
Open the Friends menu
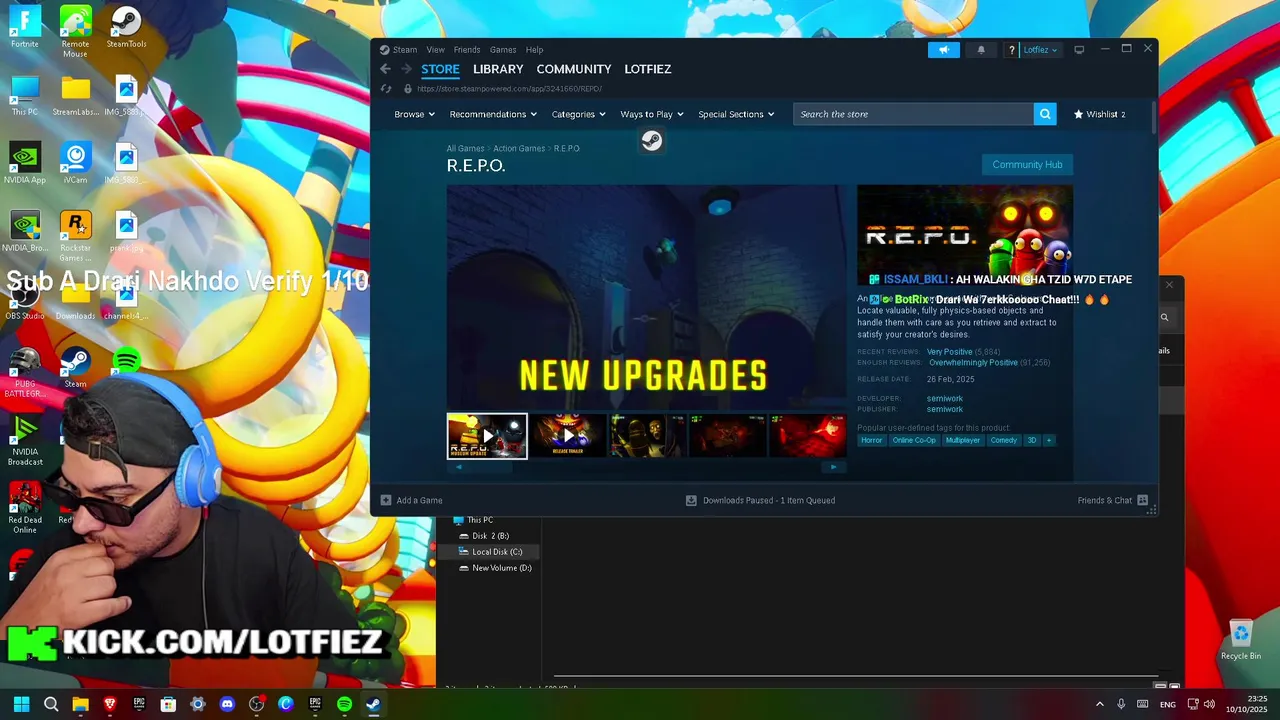(467, 50)
